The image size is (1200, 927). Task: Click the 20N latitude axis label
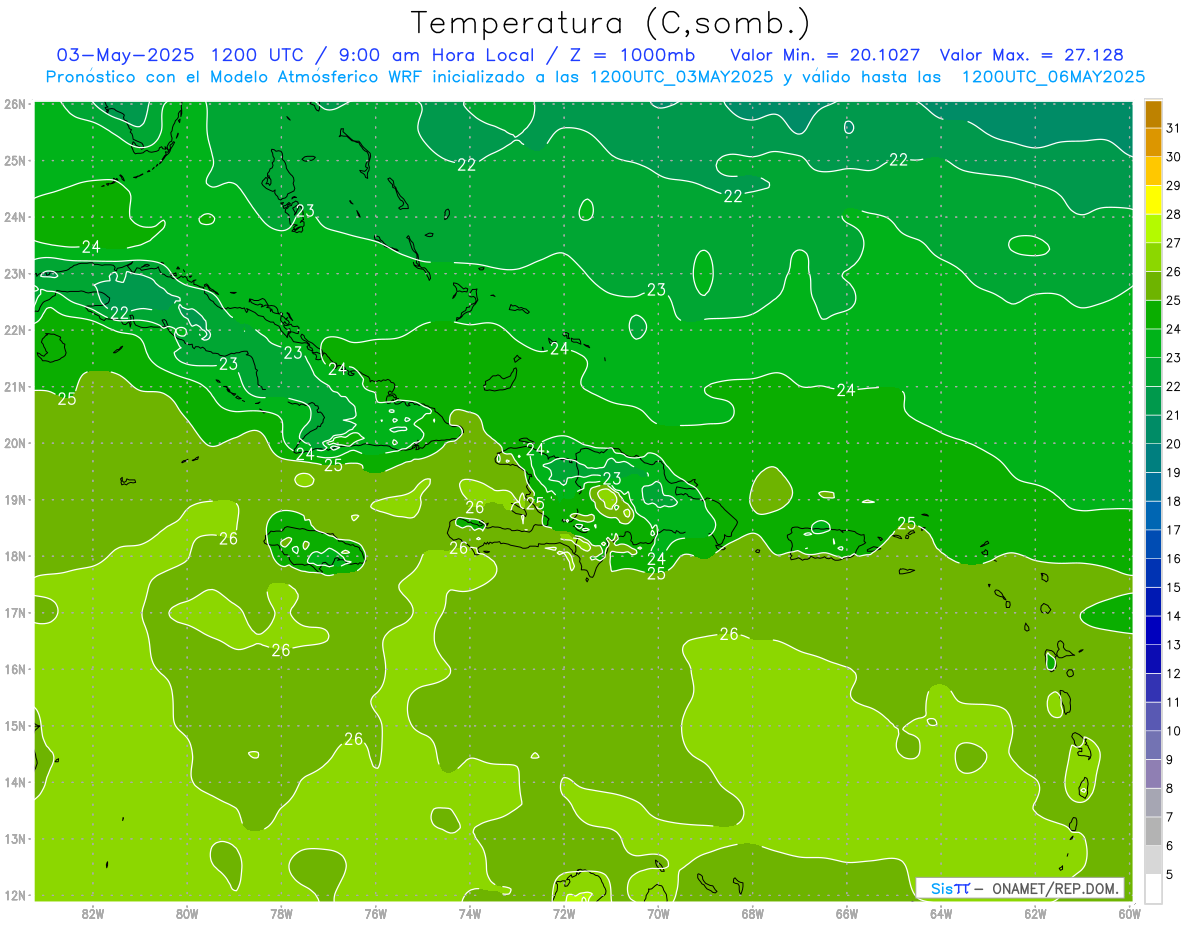click(x=15, y=443)
